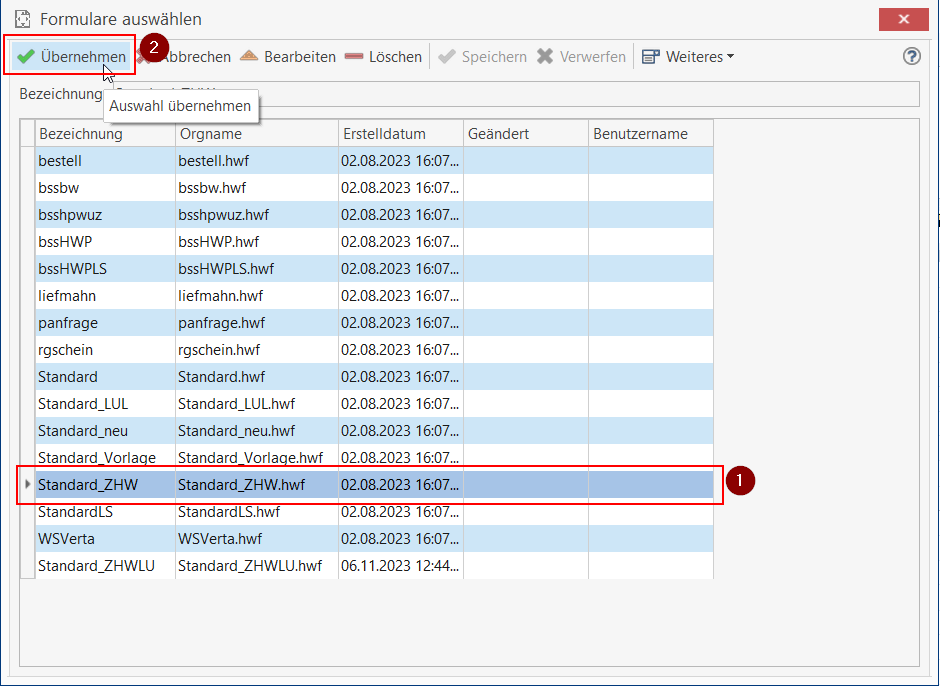940x686 pixels.
Task: Click the window icon in title bar
Action: (22, 19)
